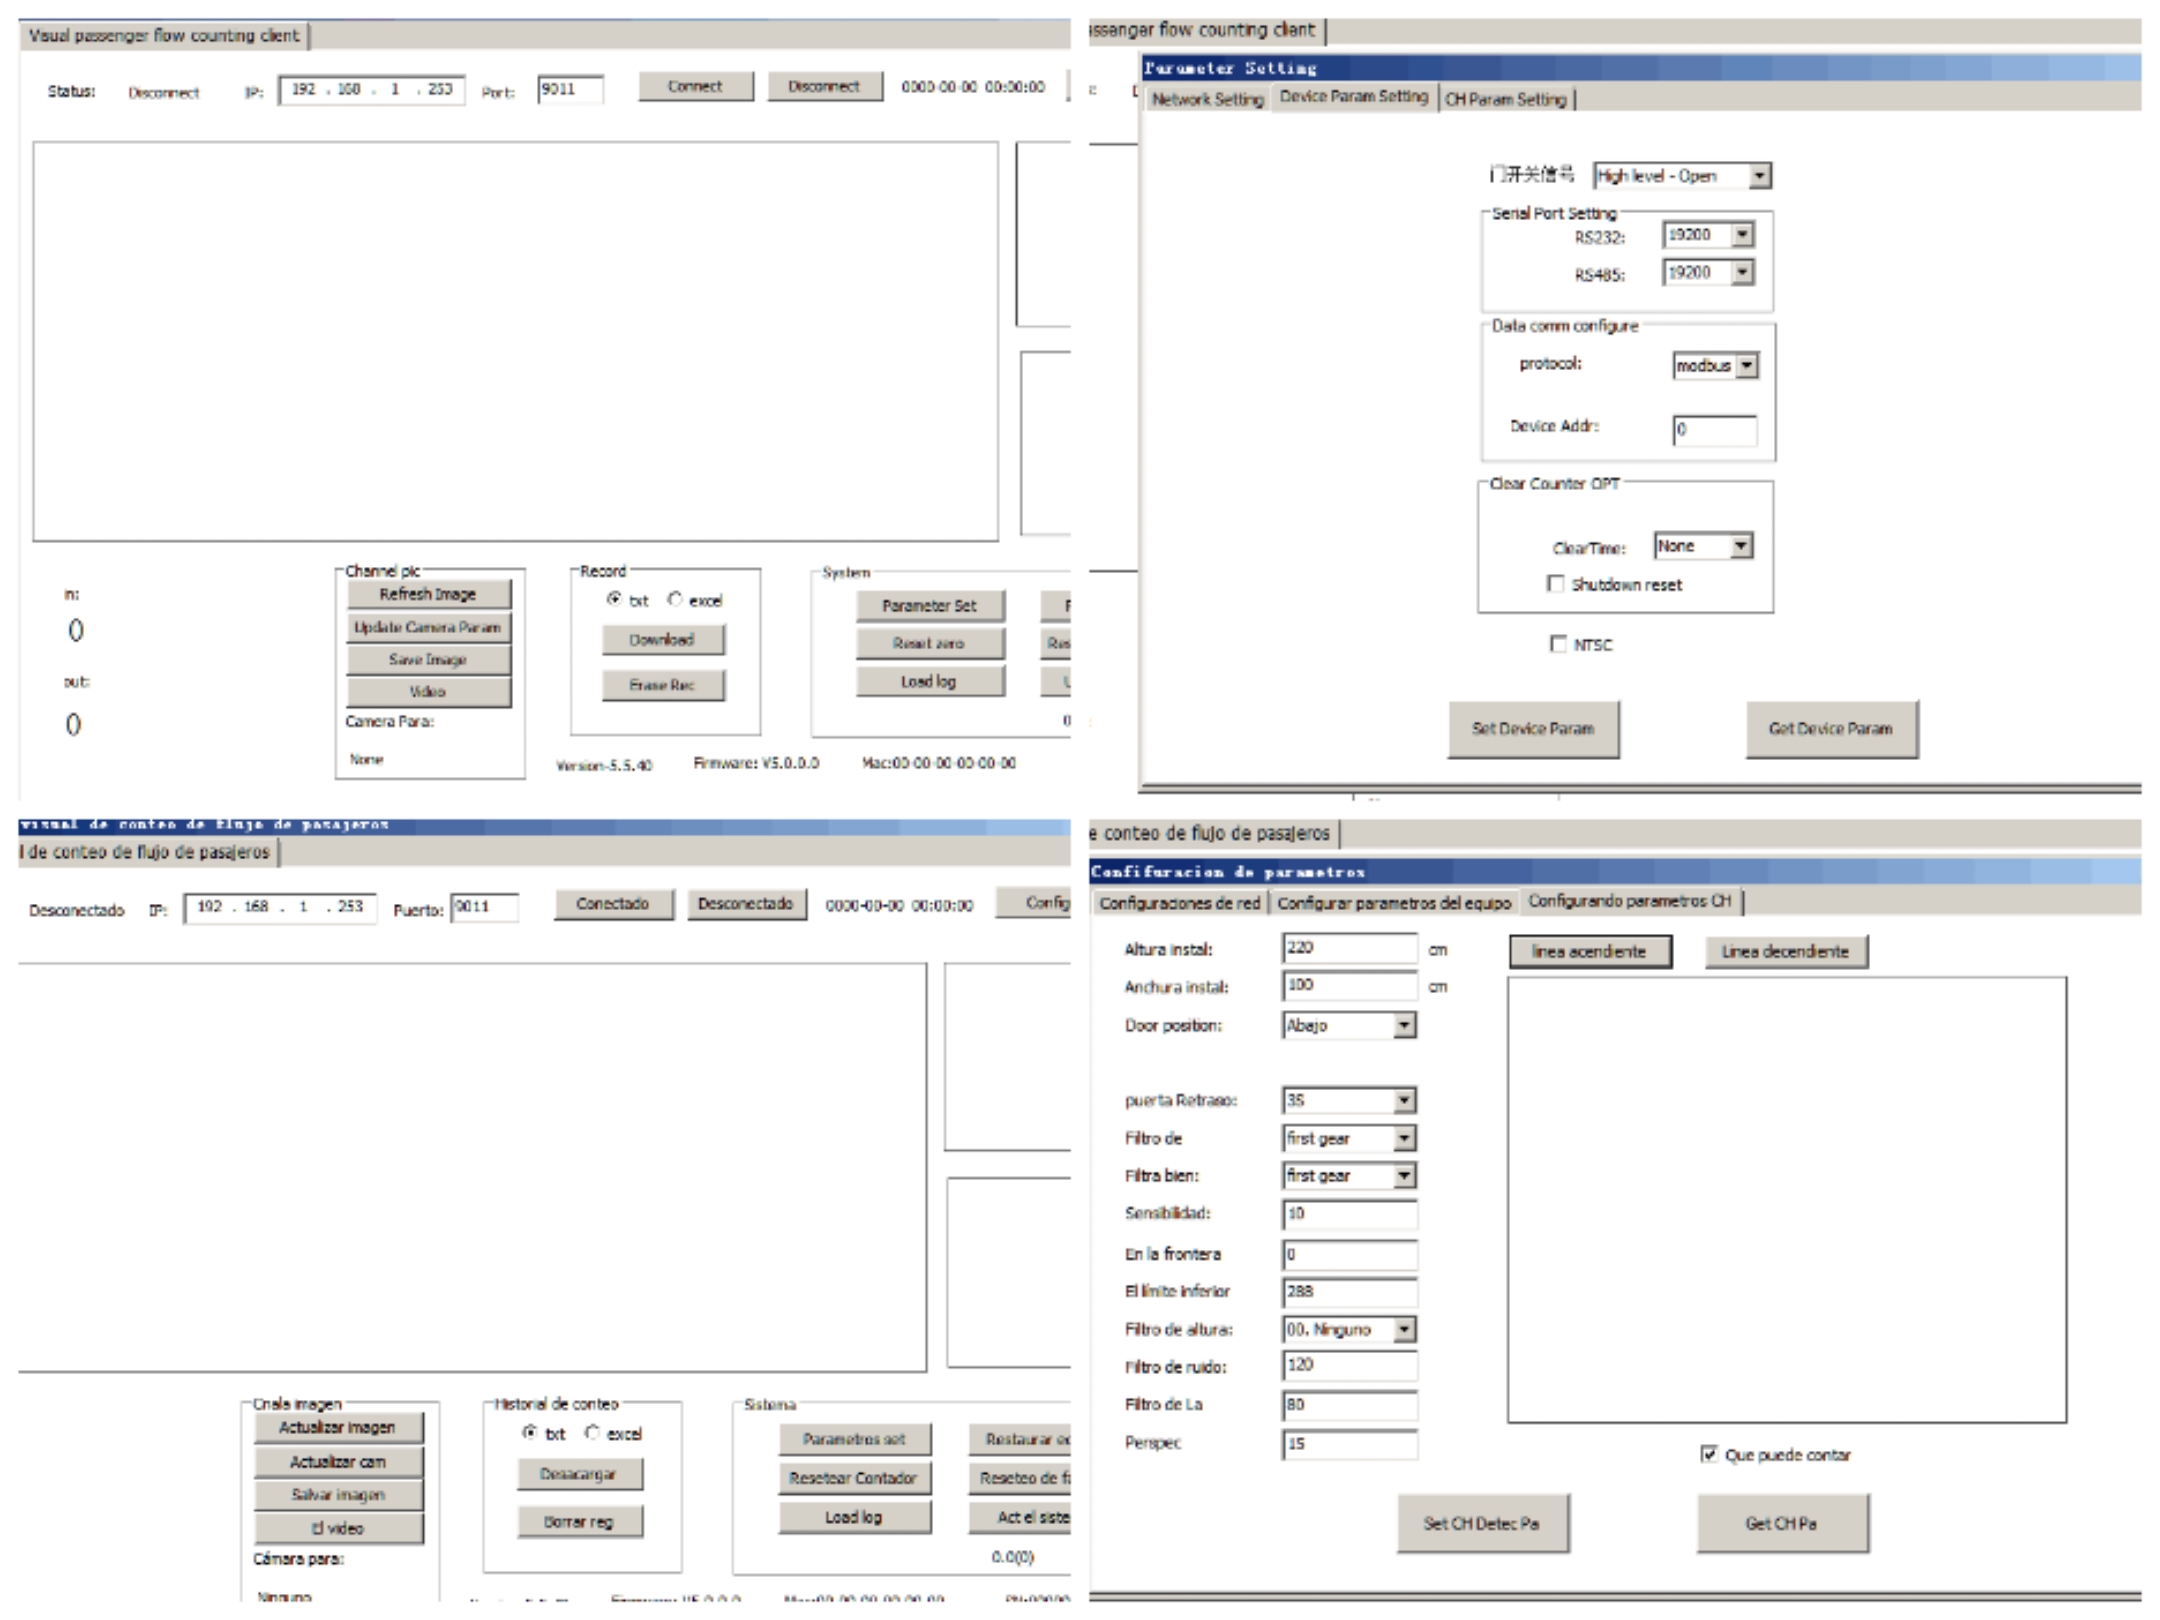Click El video button

point(338,1528)
